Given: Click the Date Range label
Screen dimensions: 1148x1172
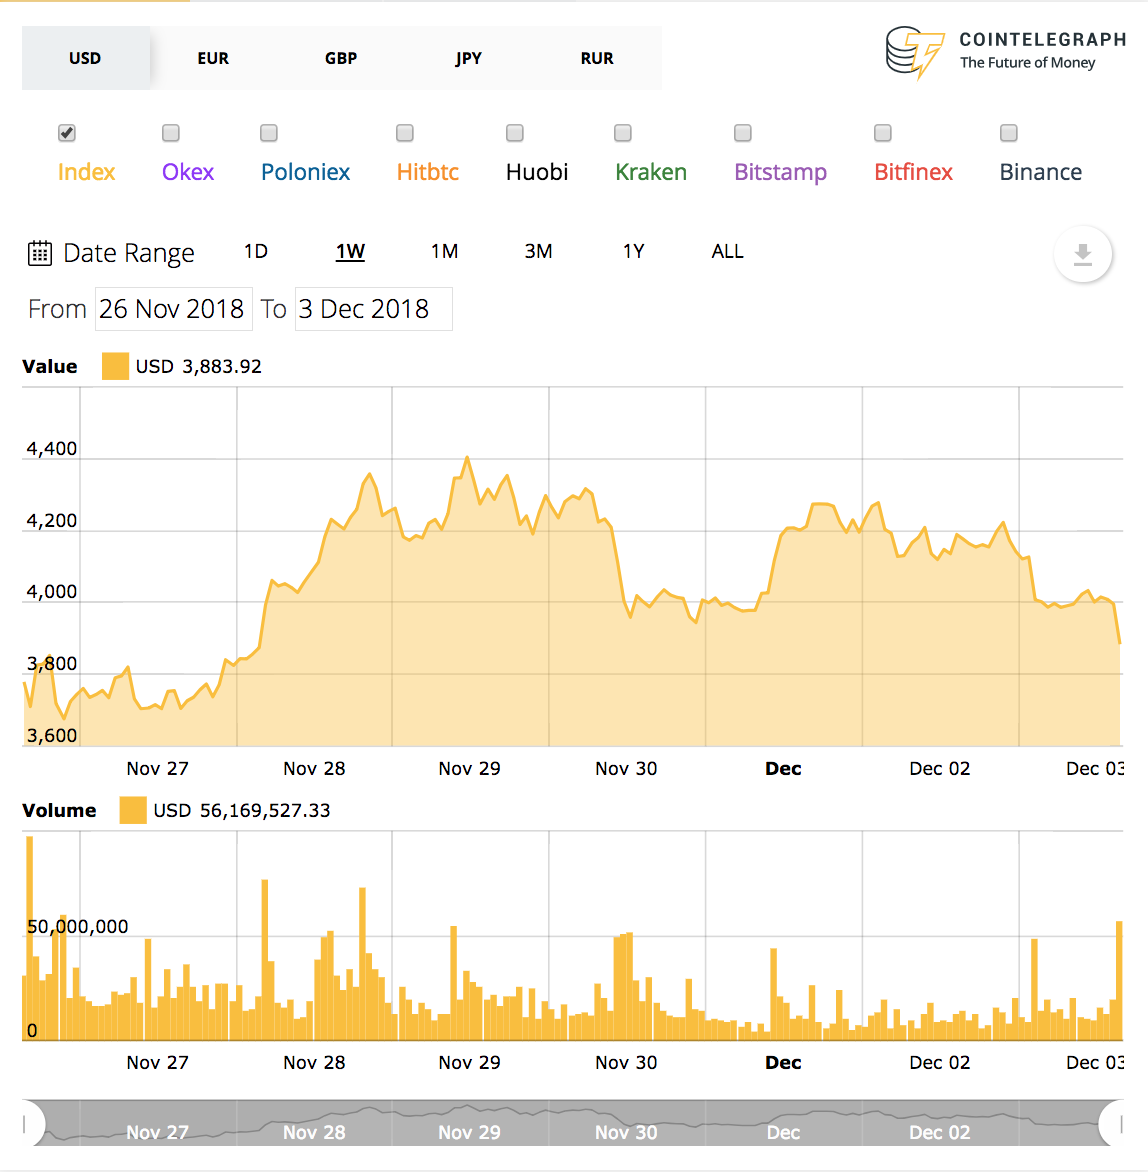Looking at the screenshot, I should pos(129,253).
